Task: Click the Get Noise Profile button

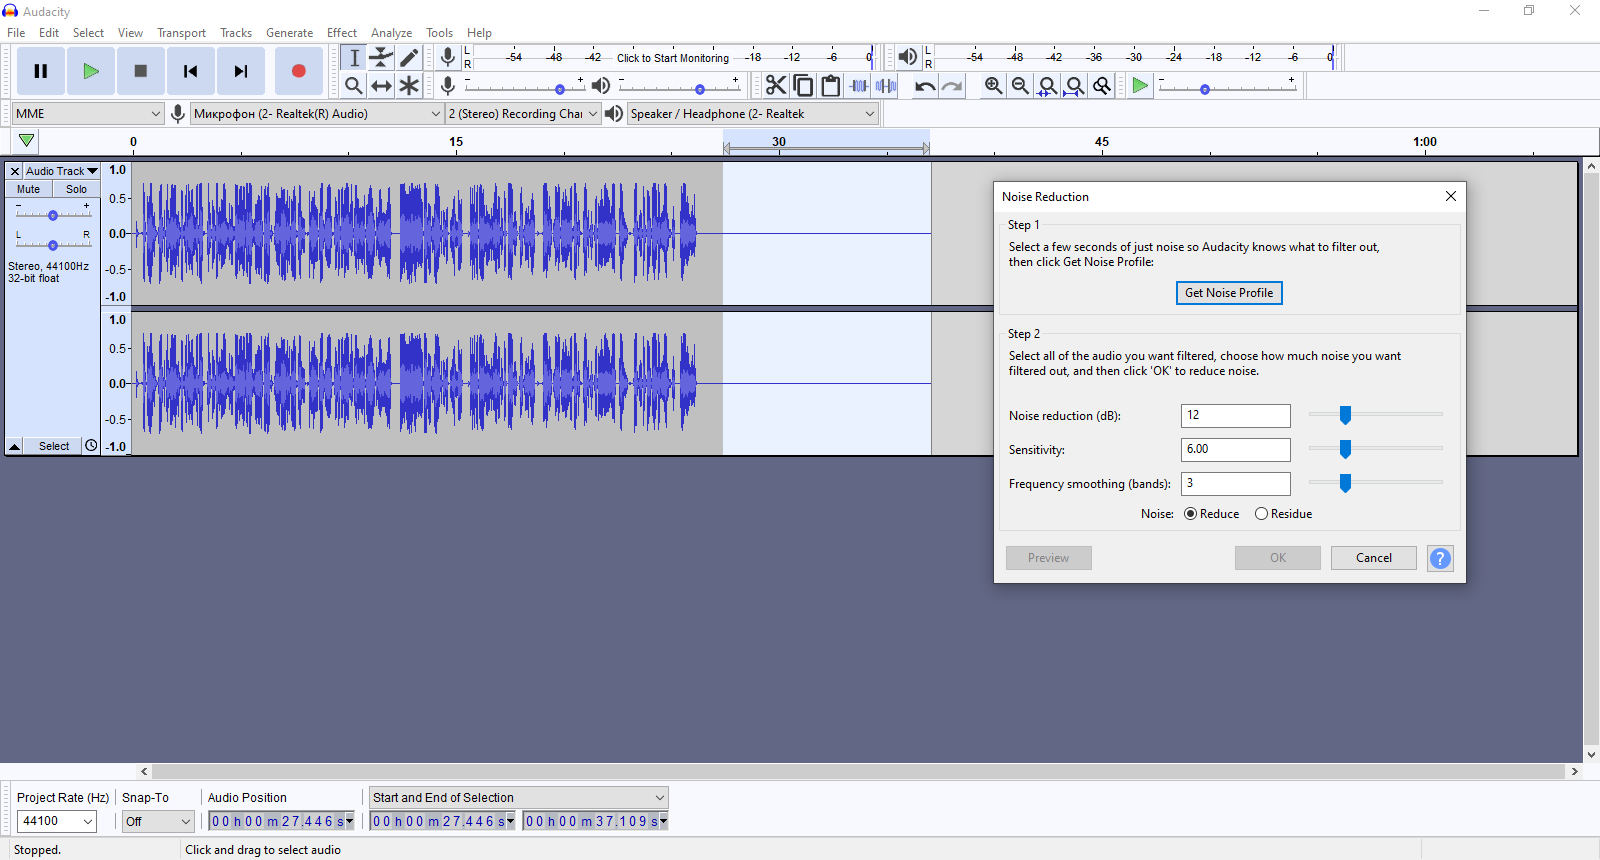Action: coord(1229,293)
